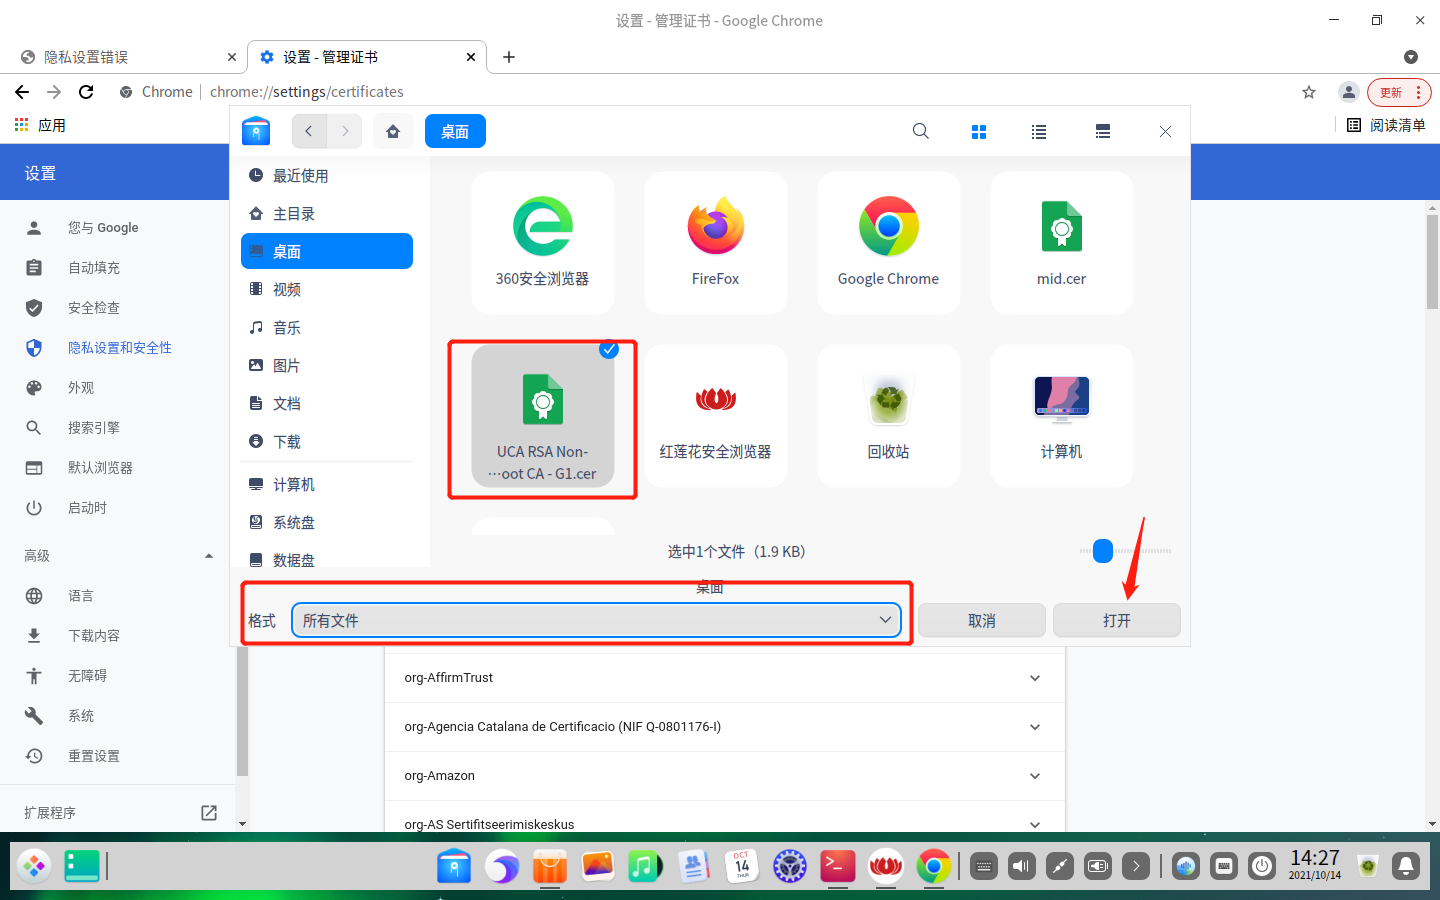This screenshot has width=1440, height=900.
Task: Switch to detailed tree view in dialog
Action: 1103,132
